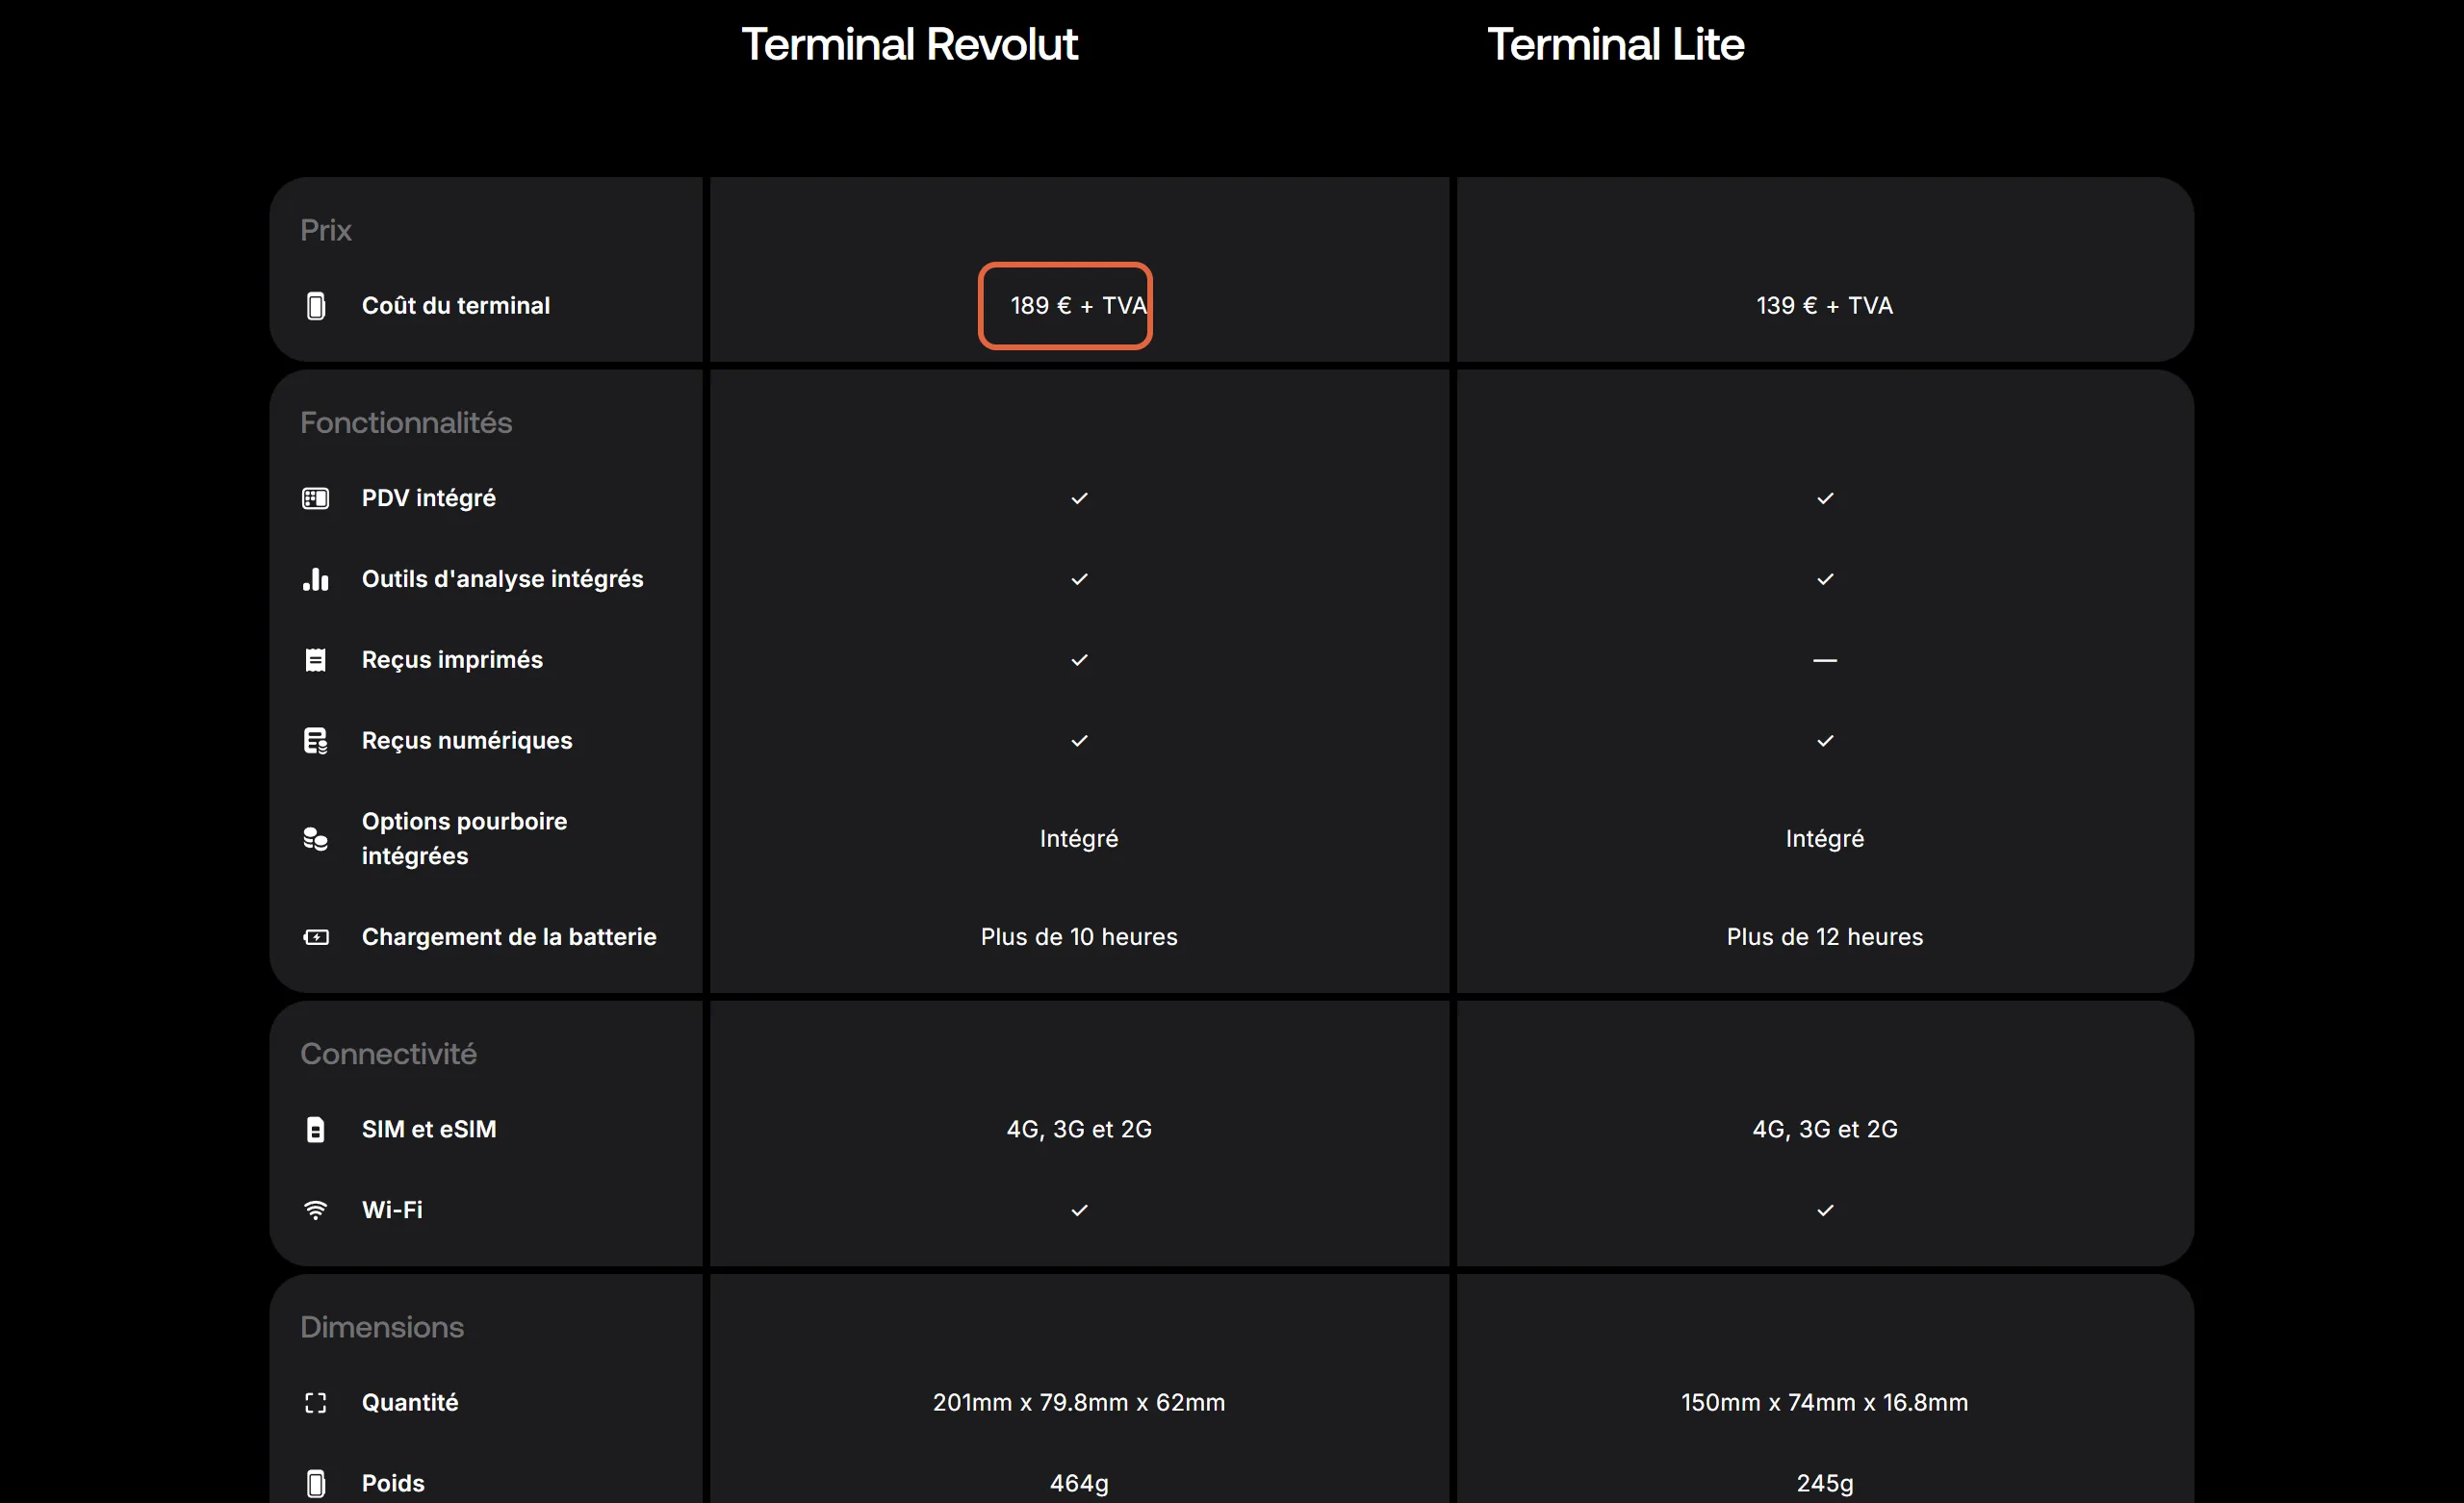Click the Outils d'analyse checkmark under Terminal Revolut
Viewport: 2464px width, 1503px height.
click(1079, 579)
